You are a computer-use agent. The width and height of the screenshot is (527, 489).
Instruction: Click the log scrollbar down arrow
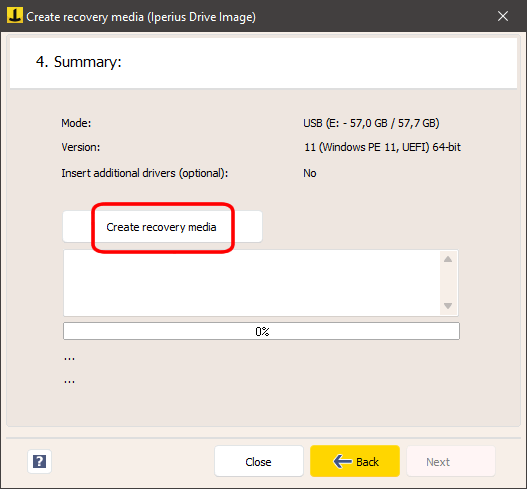[x=448, y=306]
